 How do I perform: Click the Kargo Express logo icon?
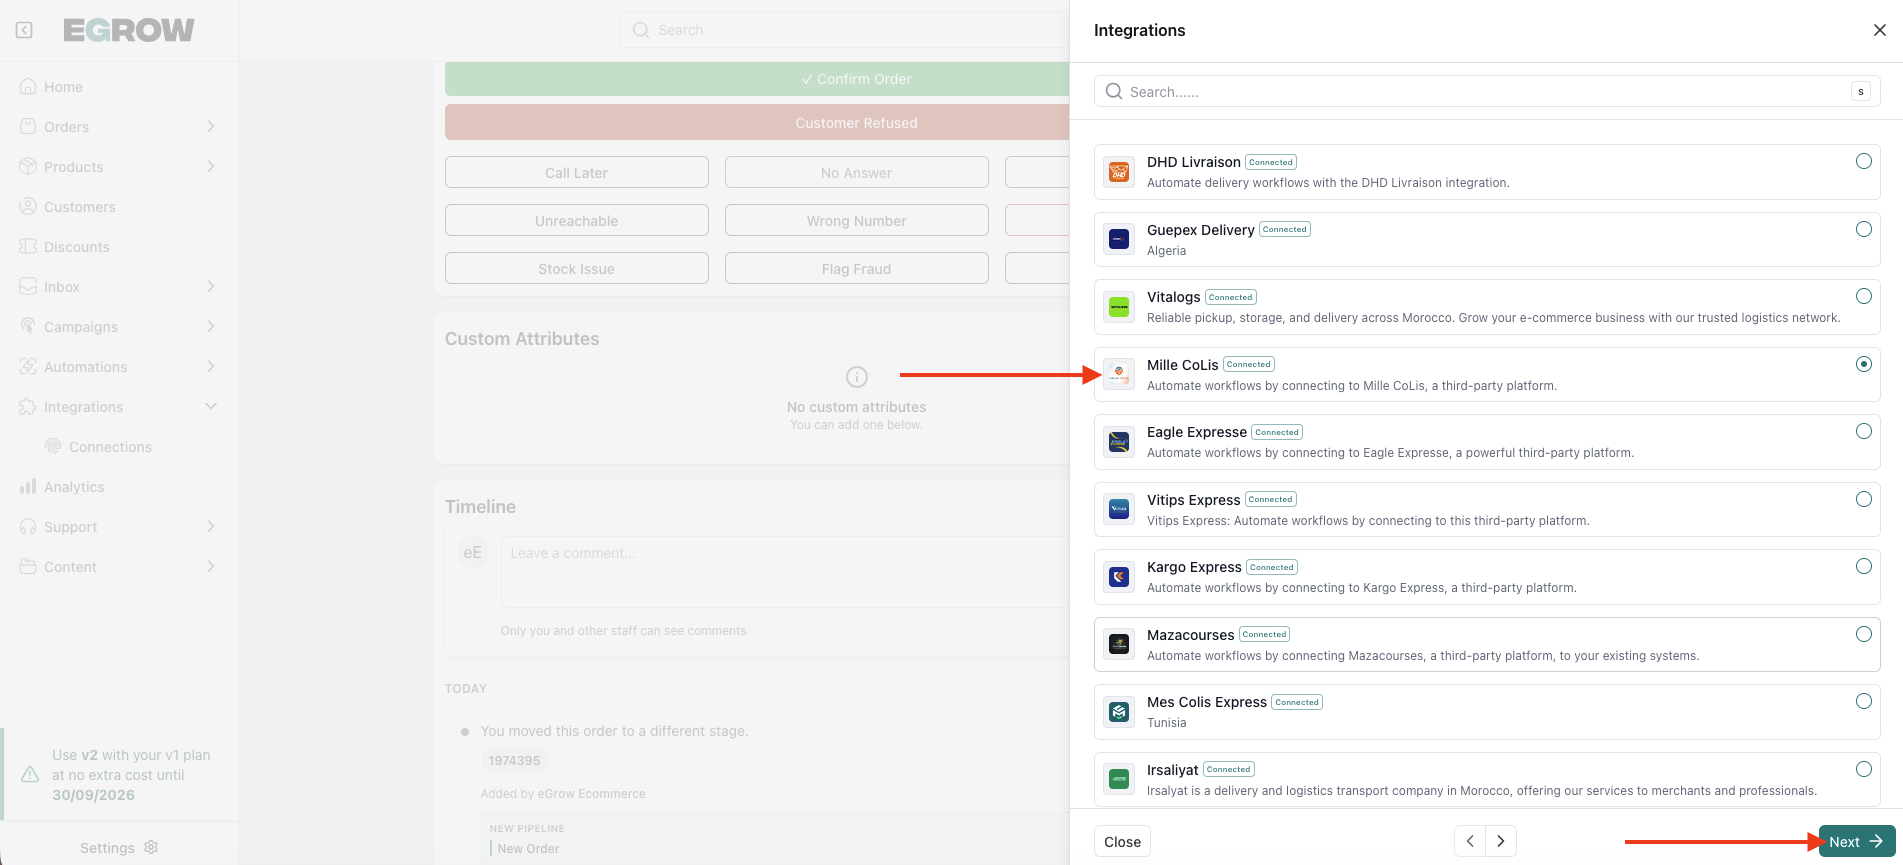pos(1119,577)
